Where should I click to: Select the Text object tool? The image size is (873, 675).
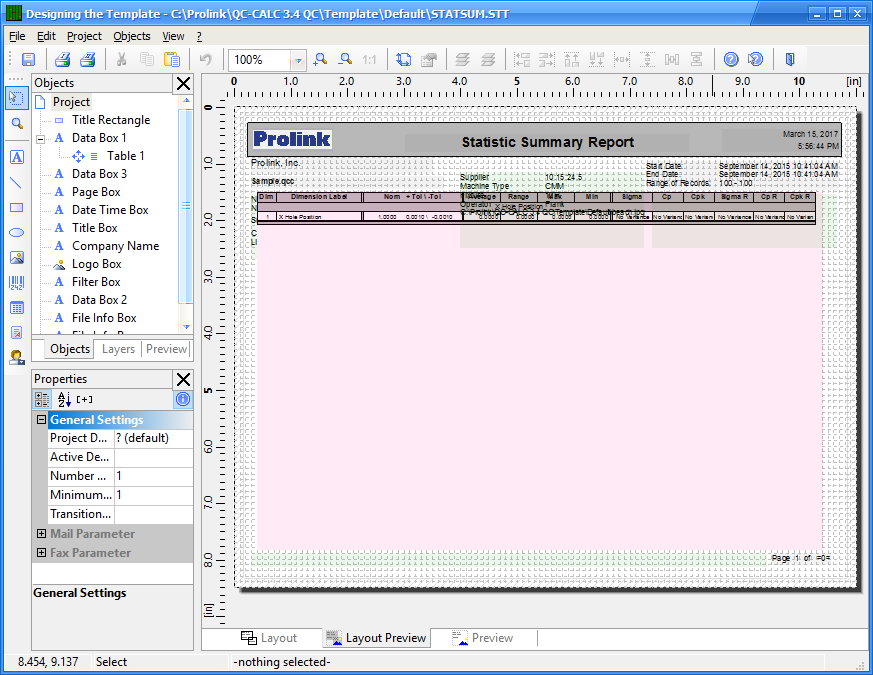point(17,157)
